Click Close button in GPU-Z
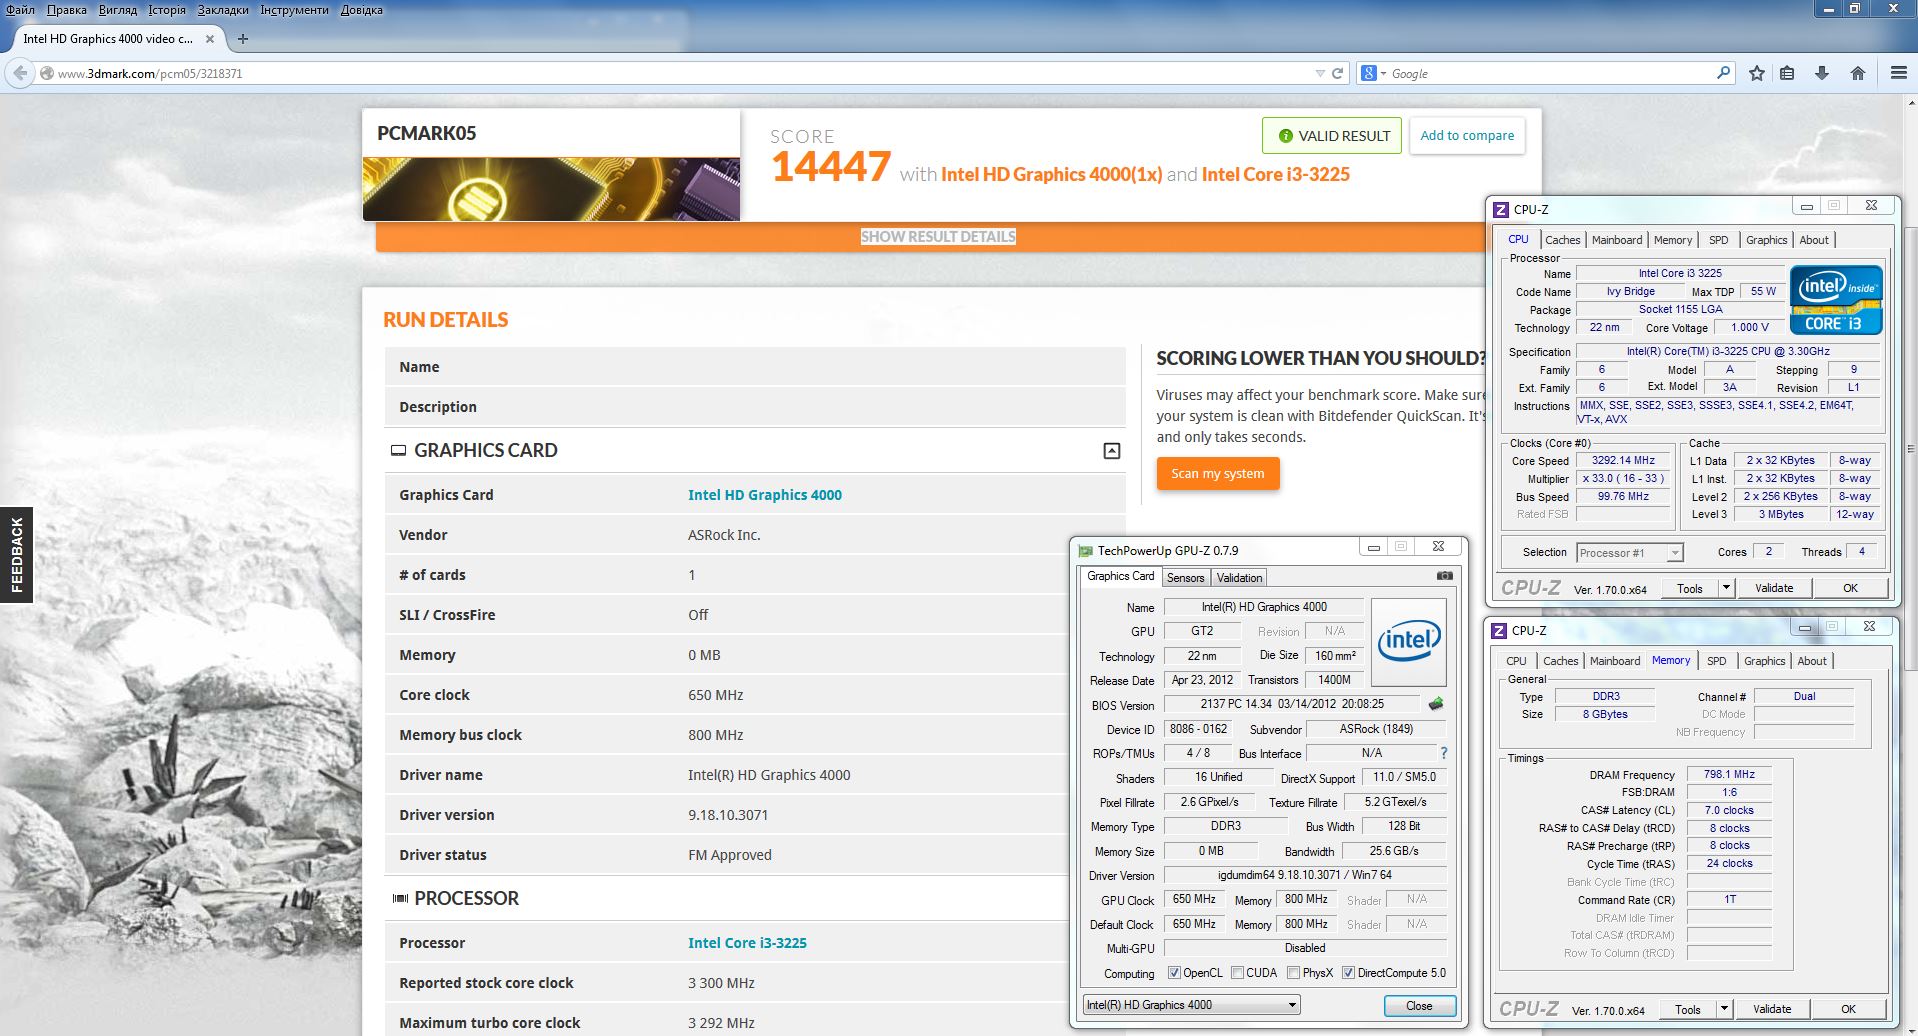Viewport: 1918px width, 1036px height. pyautogui.click(x=1419, y=1006)
